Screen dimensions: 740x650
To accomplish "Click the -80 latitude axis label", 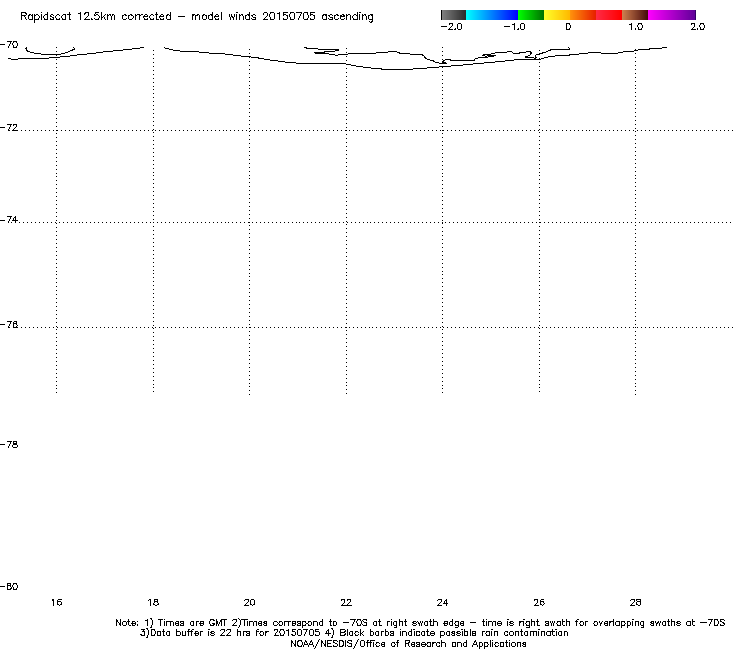I will point(9,587).
